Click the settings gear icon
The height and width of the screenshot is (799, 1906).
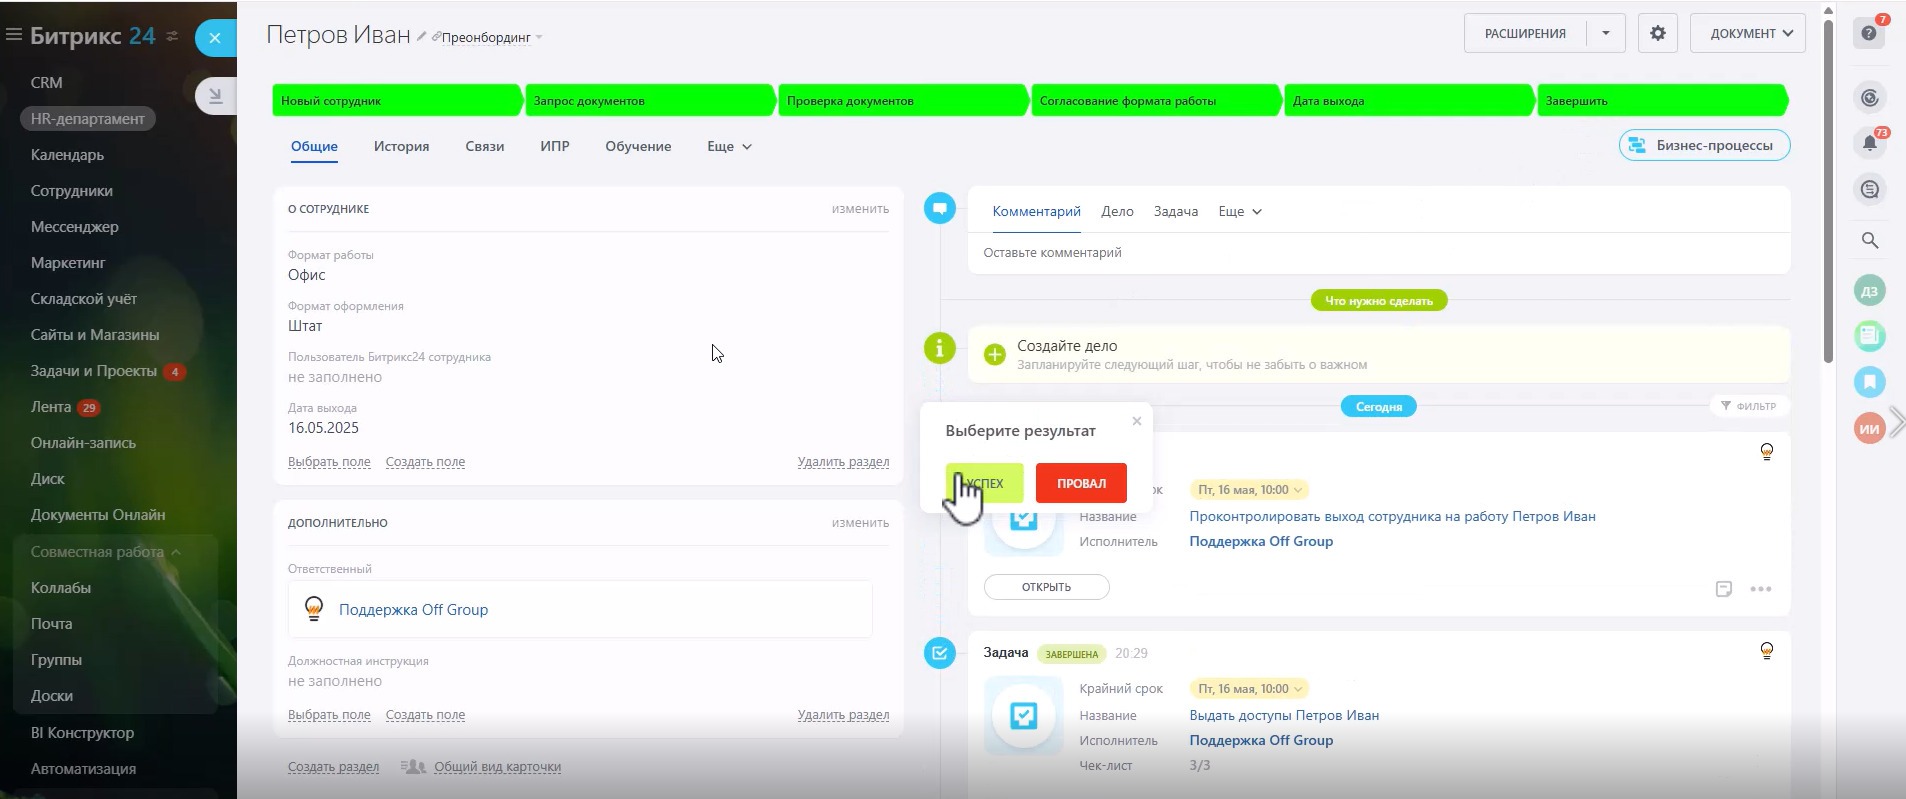(1657, 33)
